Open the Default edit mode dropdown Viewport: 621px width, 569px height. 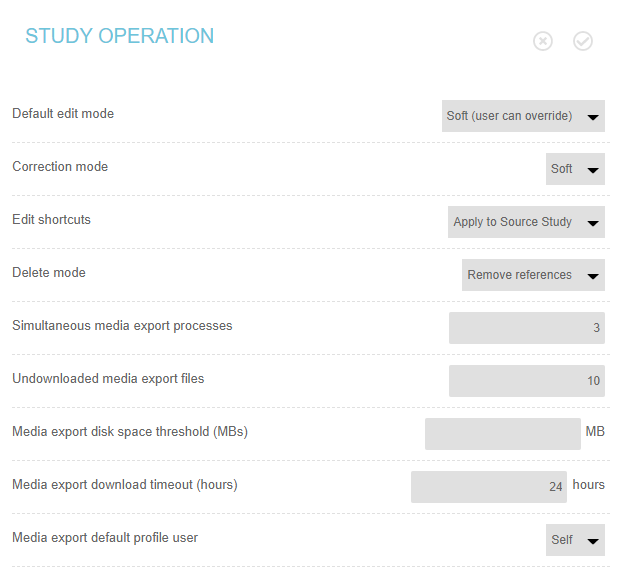tap(523, 116)
